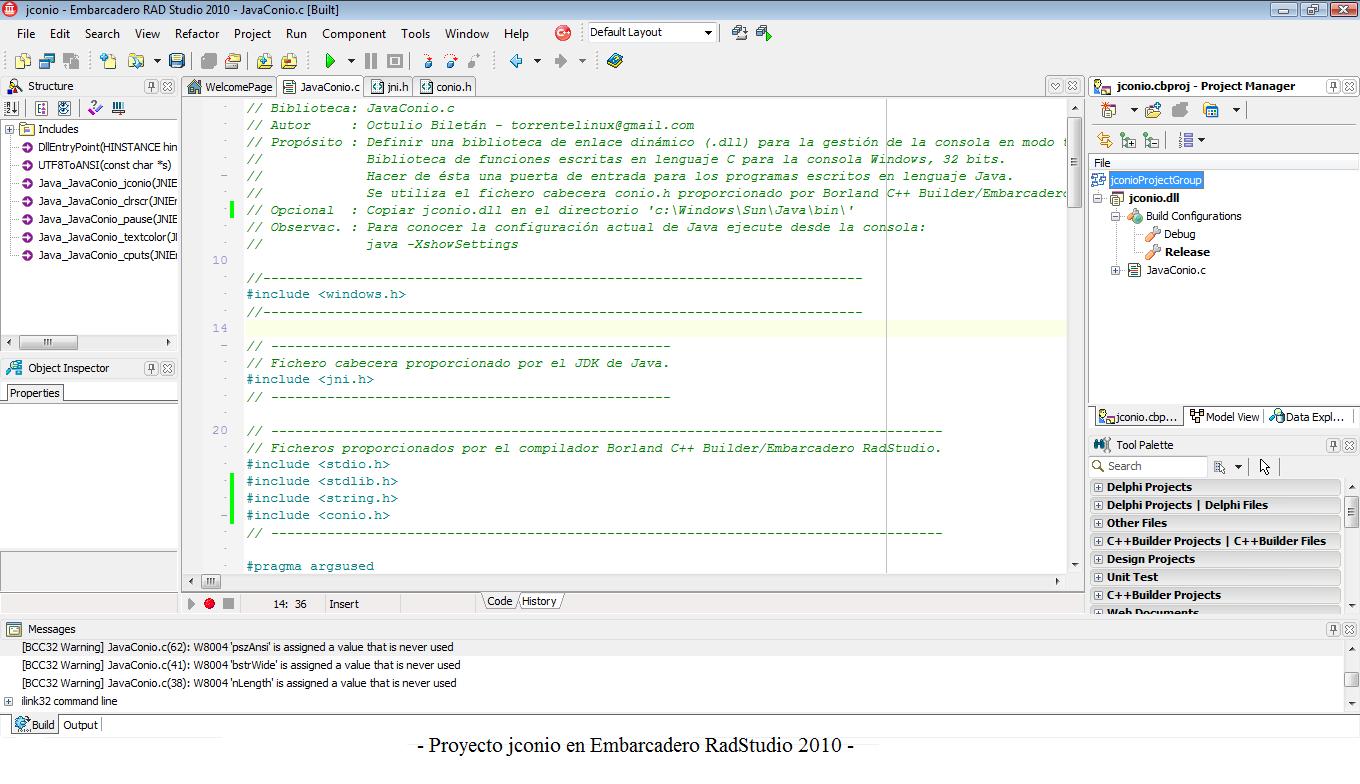1360x784 pixels.
Task: Switch to the Model View tab
Action: (x=1224, y=417)
